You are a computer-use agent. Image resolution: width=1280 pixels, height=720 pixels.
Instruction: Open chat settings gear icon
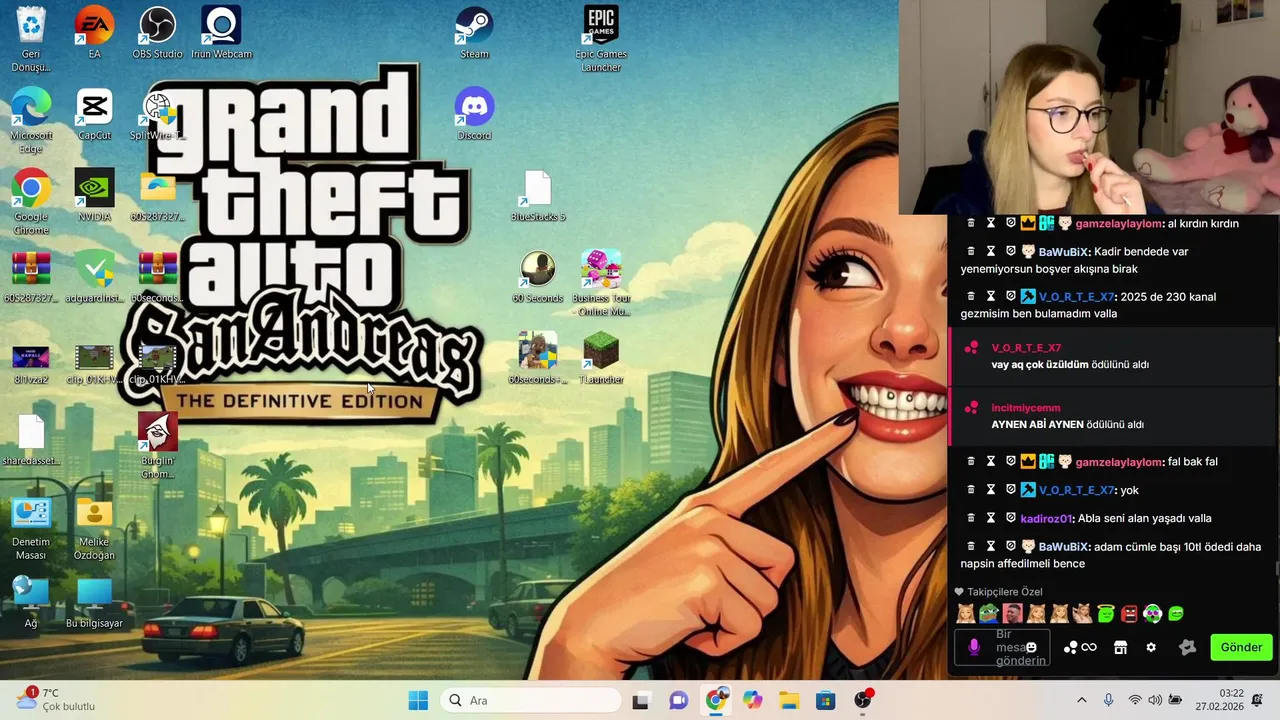[x=1151, y=647]
